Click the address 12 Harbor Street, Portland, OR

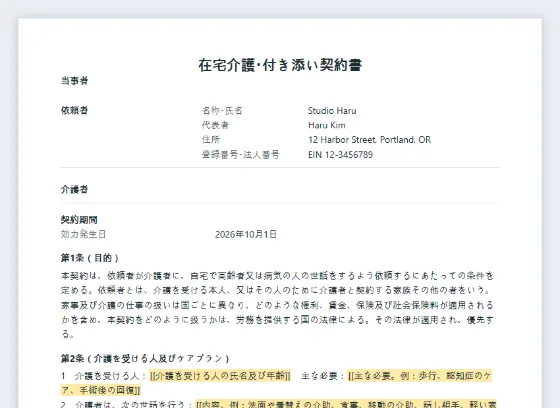(369, 140)
